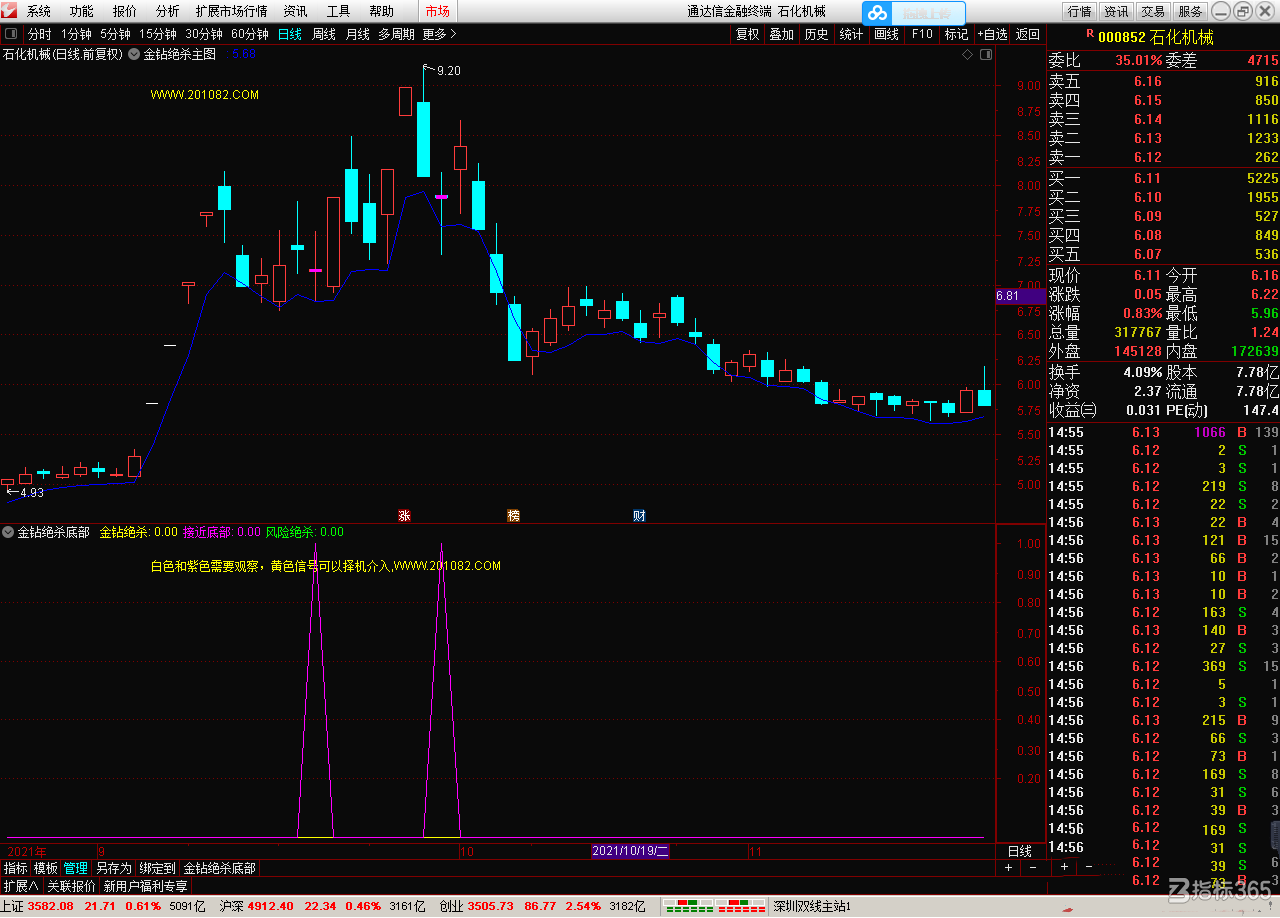The height and width of the screenshot is (918, 1280).
Task: Switch to 分时 chart period
Action: click(39, 33)
